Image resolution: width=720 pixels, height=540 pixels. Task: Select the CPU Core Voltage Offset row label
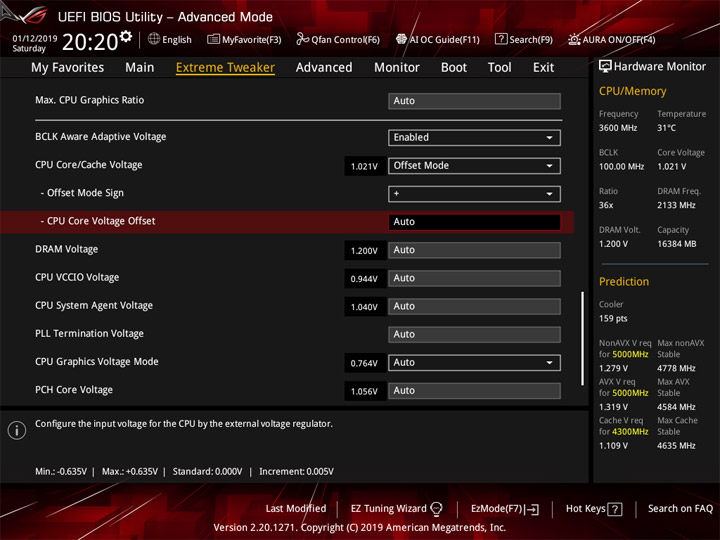tap(98, 221)
